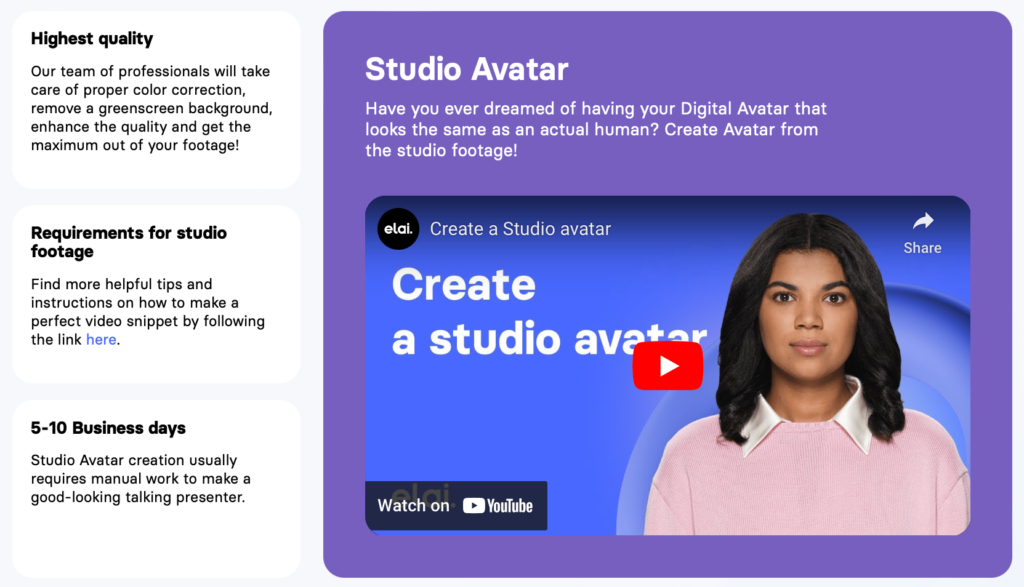This screenshot has height=587, width=1024.
Task: Click the studio footage instructions paragraph
Action: click(x=148, y=312)
